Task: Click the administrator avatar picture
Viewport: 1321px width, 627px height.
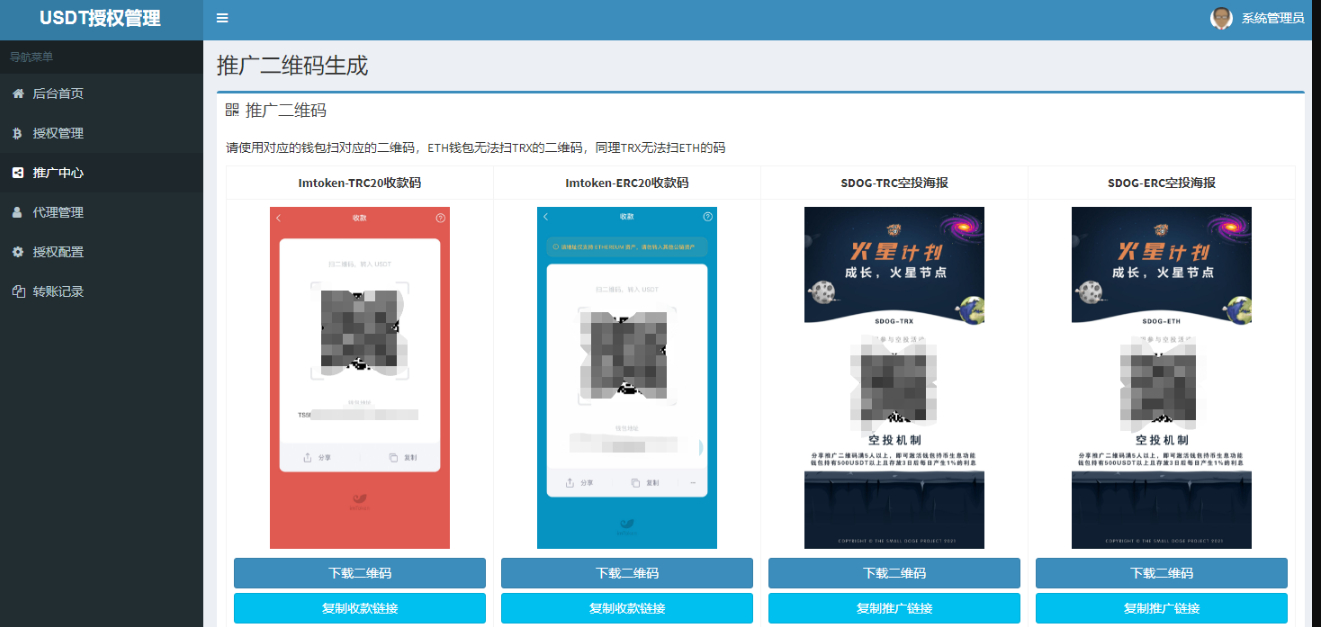Action: (1221, 18)
